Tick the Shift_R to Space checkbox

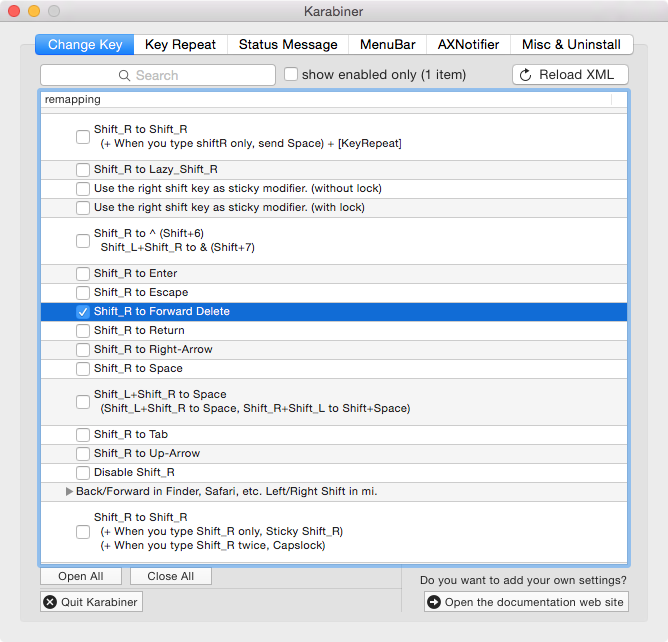[83, 369]
